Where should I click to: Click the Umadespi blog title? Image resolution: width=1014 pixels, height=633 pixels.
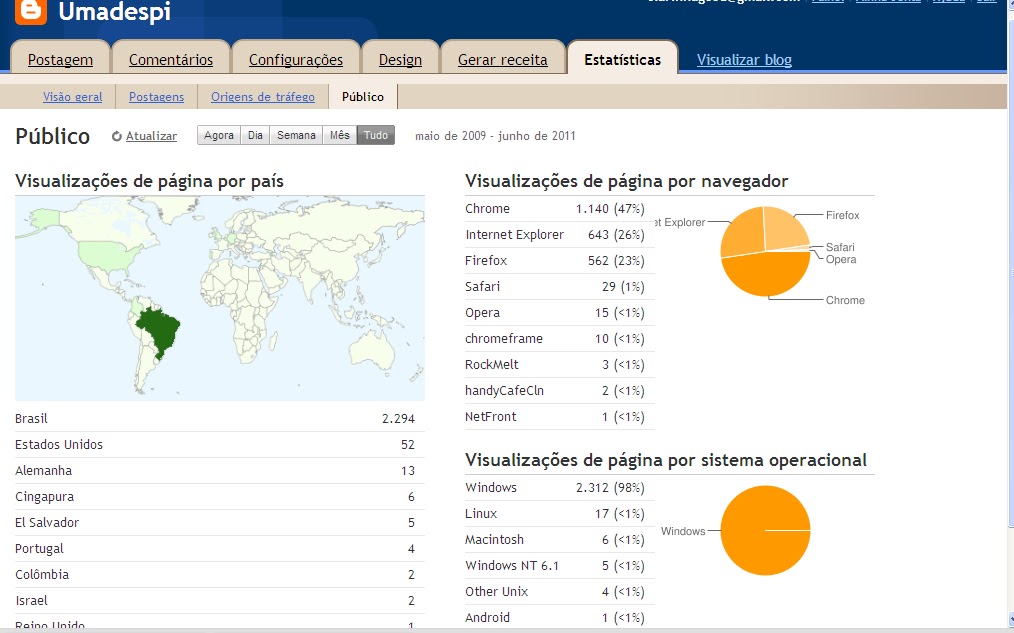pos(114,12)
